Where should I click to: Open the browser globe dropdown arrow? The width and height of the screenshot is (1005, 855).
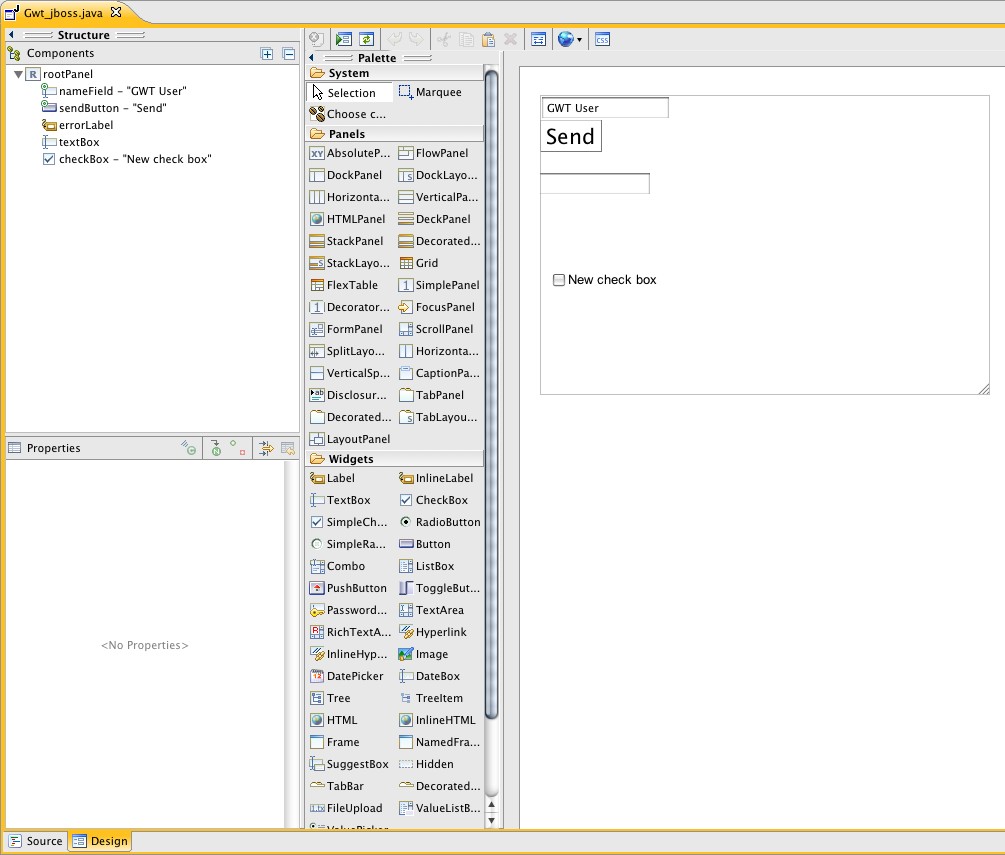coord(580,40)
